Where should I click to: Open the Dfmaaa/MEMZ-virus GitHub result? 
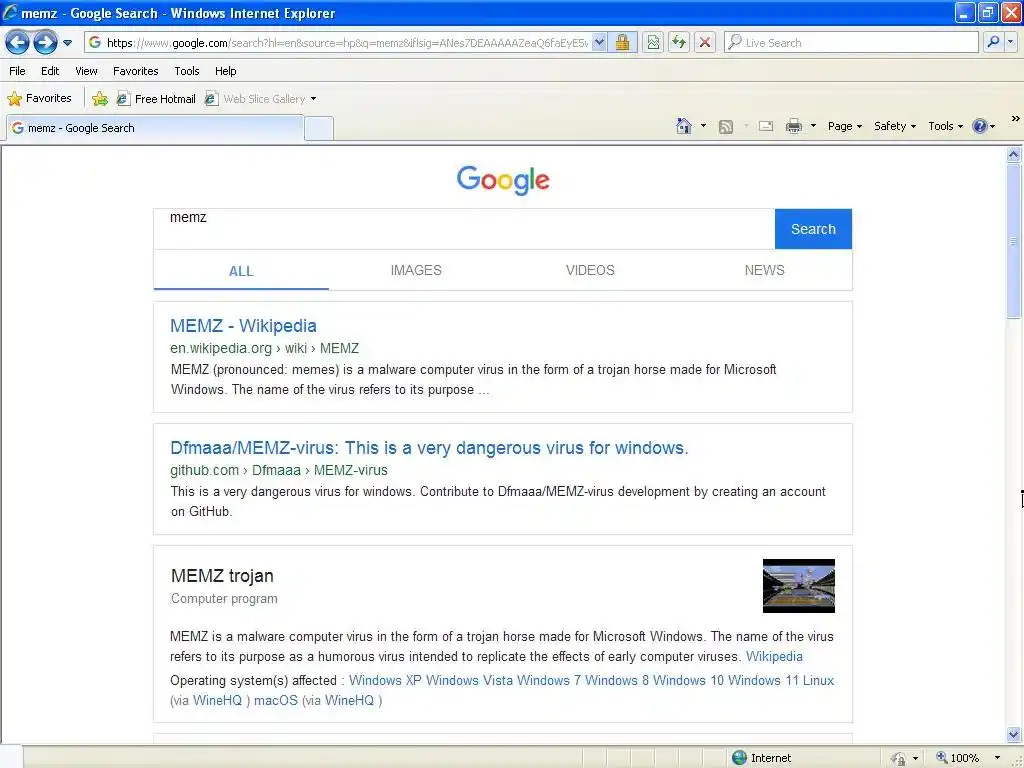point(429,448)
